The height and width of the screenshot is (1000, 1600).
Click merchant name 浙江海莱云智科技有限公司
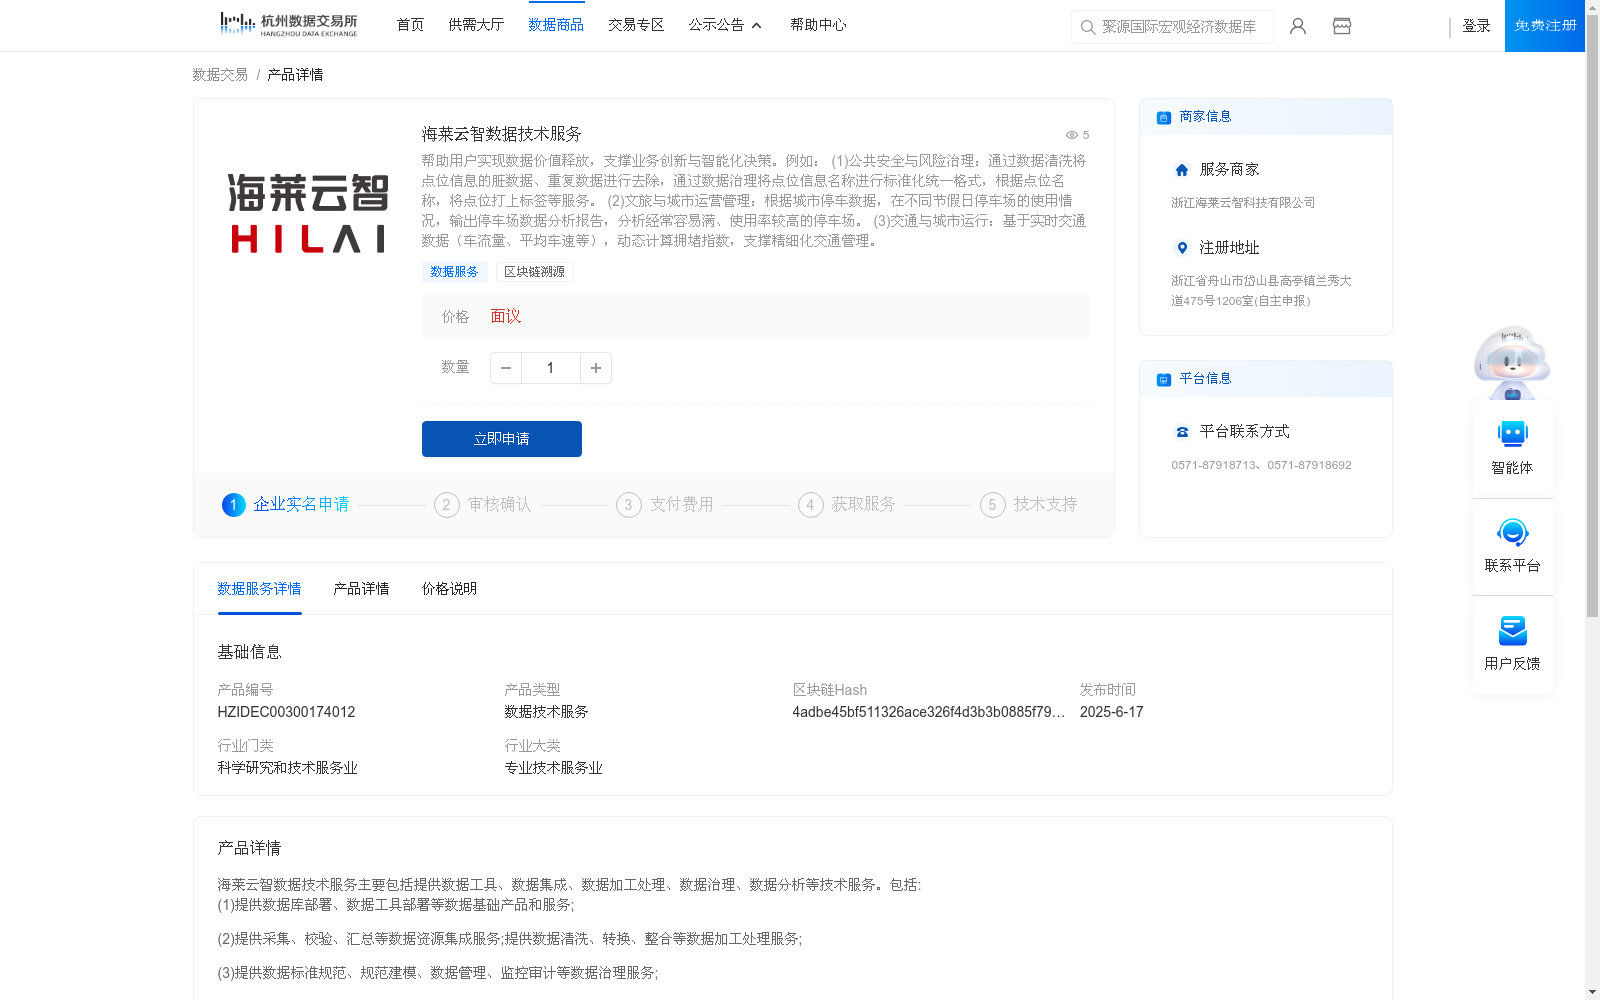coord(1243,203)
